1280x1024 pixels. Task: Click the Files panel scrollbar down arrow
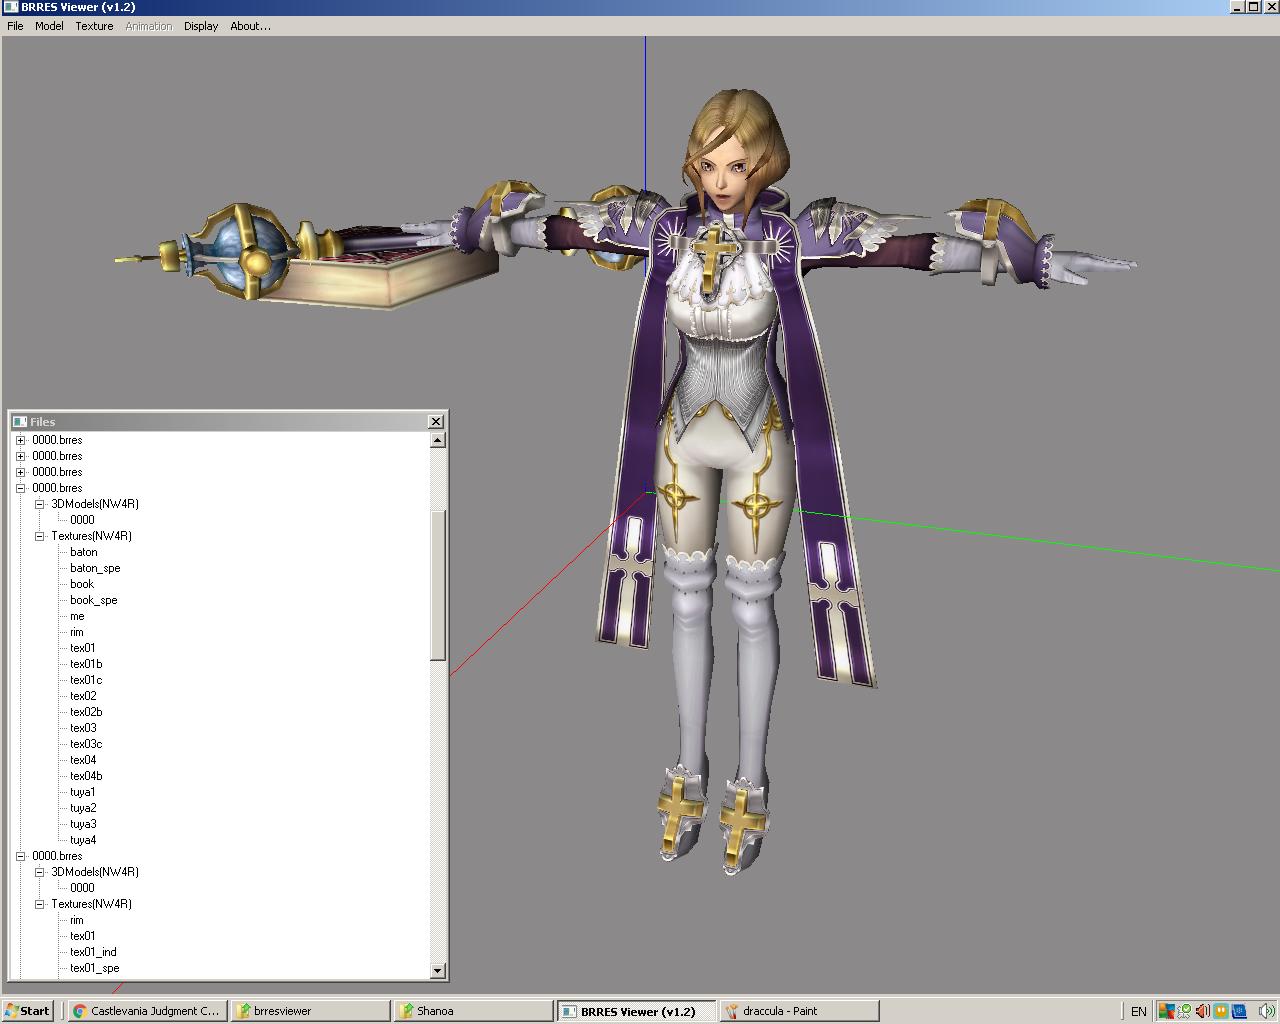437,971
